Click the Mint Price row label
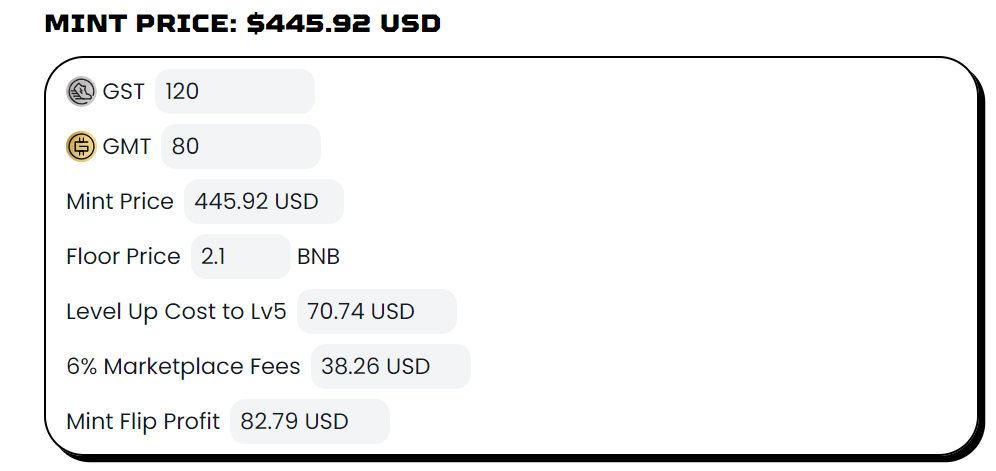Viewport: 996px width, 471px height. point(120,201)
